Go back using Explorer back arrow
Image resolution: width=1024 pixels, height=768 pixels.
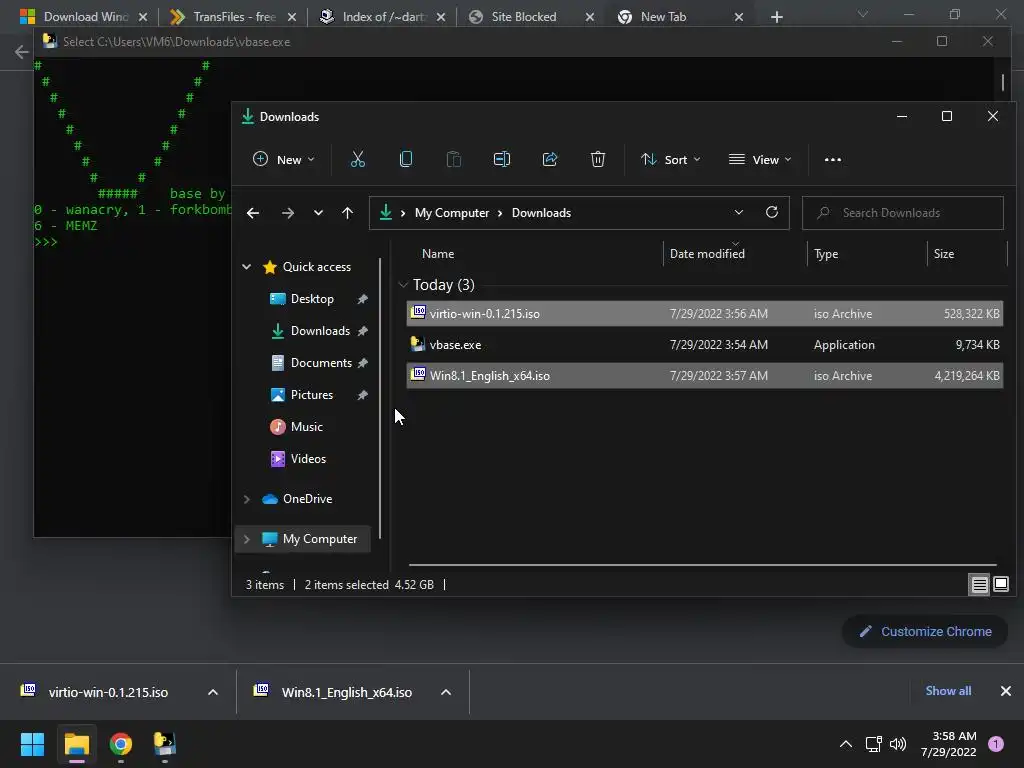point(253,213)
